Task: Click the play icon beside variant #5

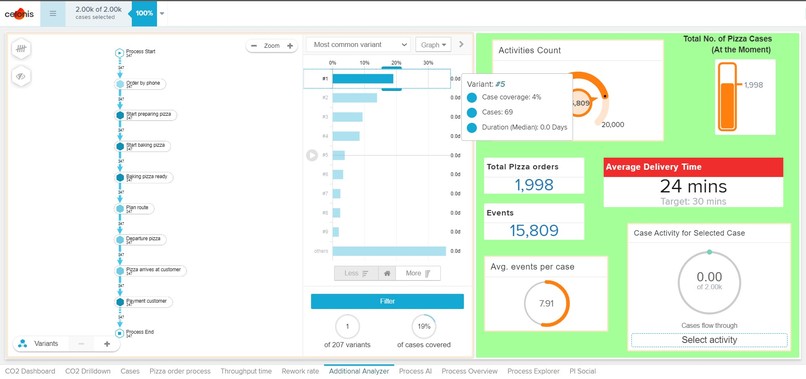Action: click(x=312, y=155)
